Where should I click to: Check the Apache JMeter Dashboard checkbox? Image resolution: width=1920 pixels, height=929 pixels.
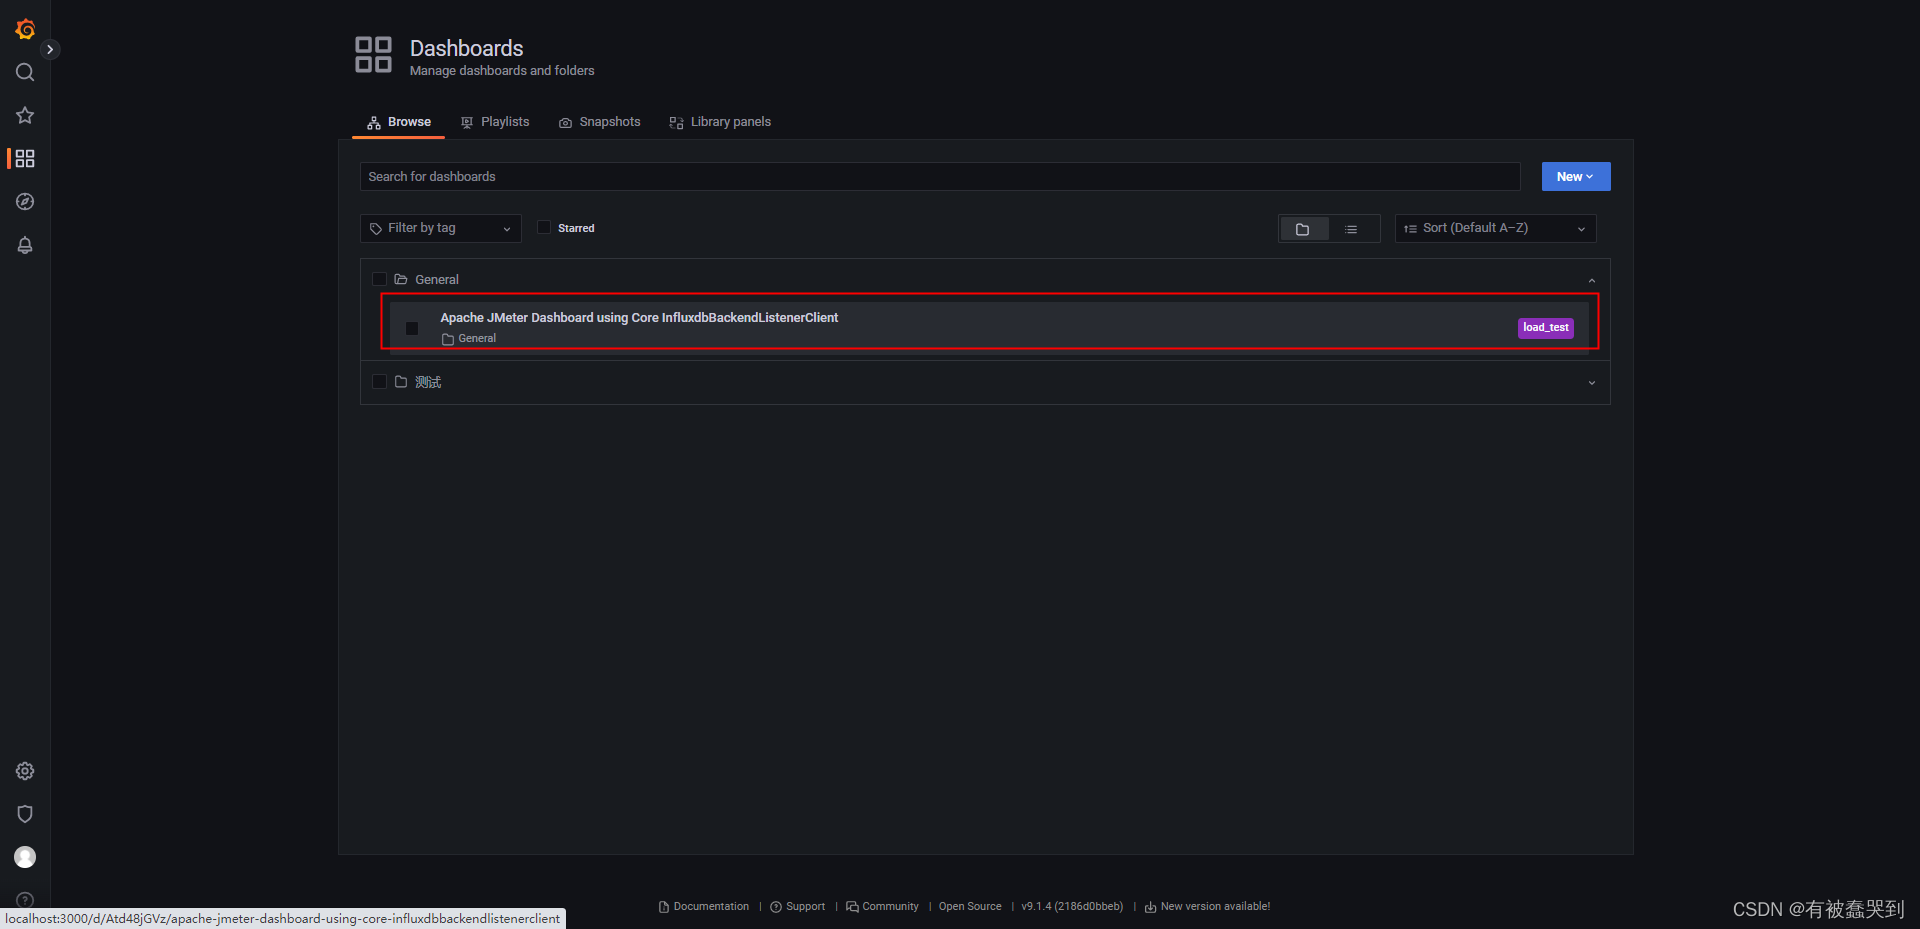tap(412, 328)
